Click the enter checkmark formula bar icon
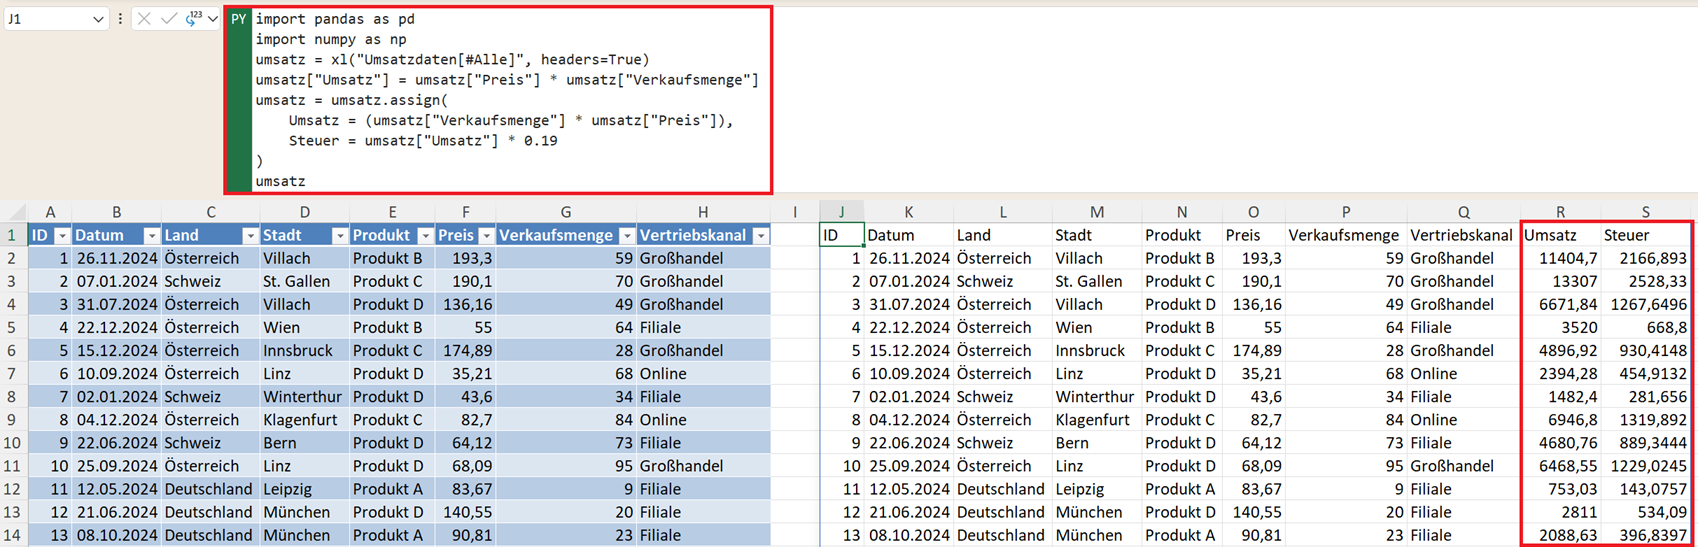The image size is (1698, 547). (168, 19)
